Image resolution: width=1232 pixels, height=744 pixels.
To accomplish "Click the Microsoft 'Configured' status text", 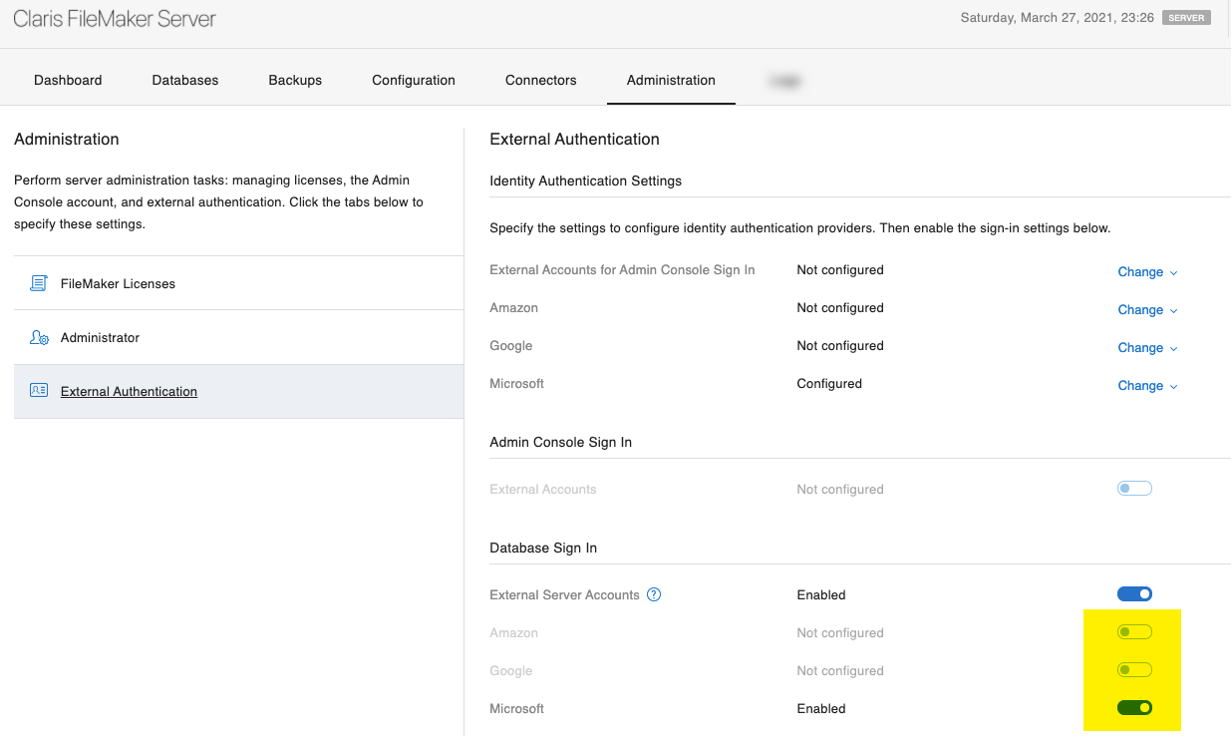I will (829, 384).
